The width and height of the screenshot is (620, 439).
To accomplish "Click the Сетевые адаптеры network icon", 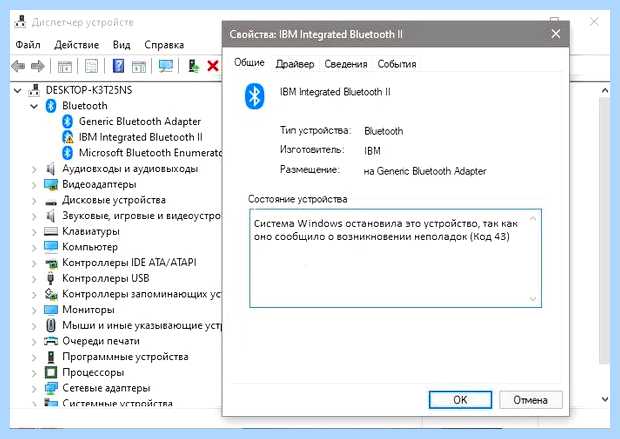I will pyautogui.click(x=51, y=388).
